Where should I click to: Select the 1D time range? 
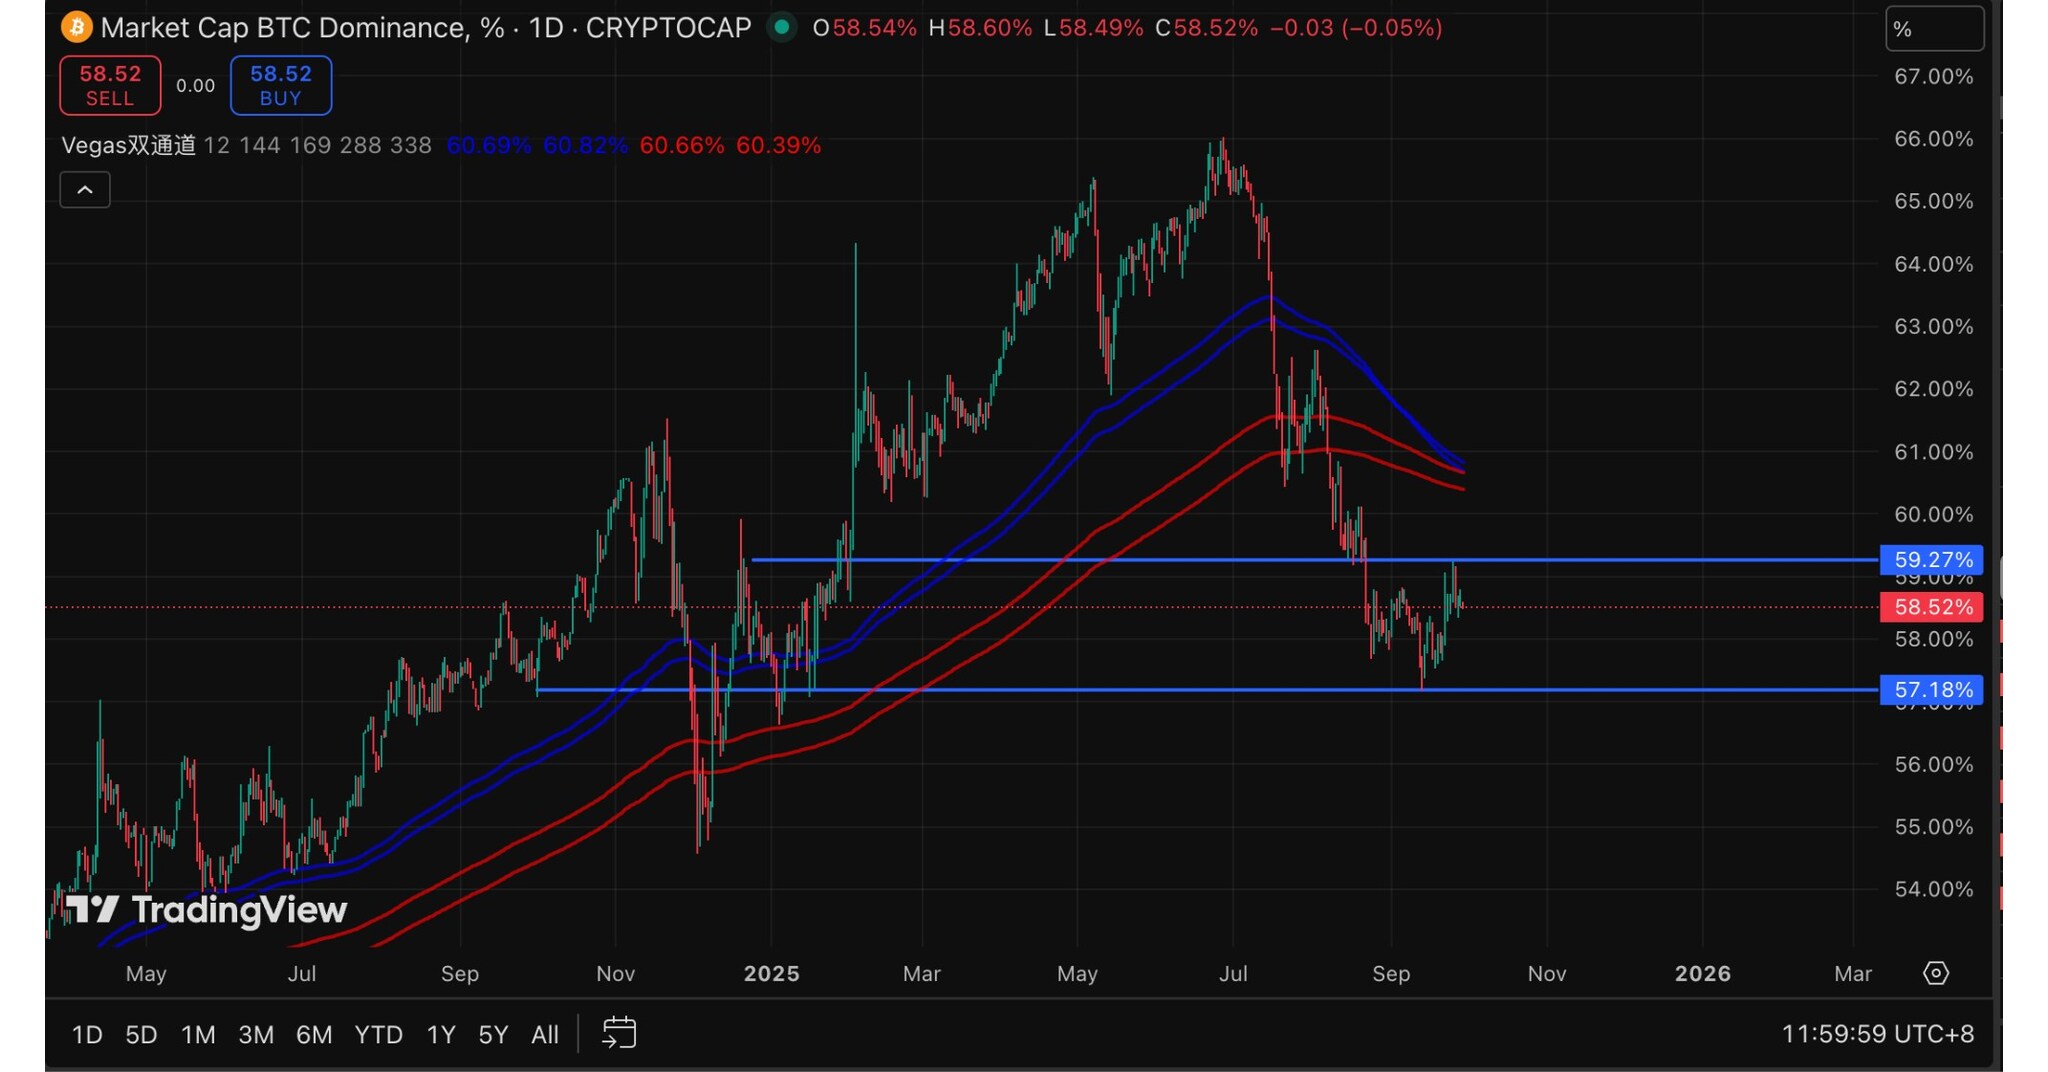87,1034
